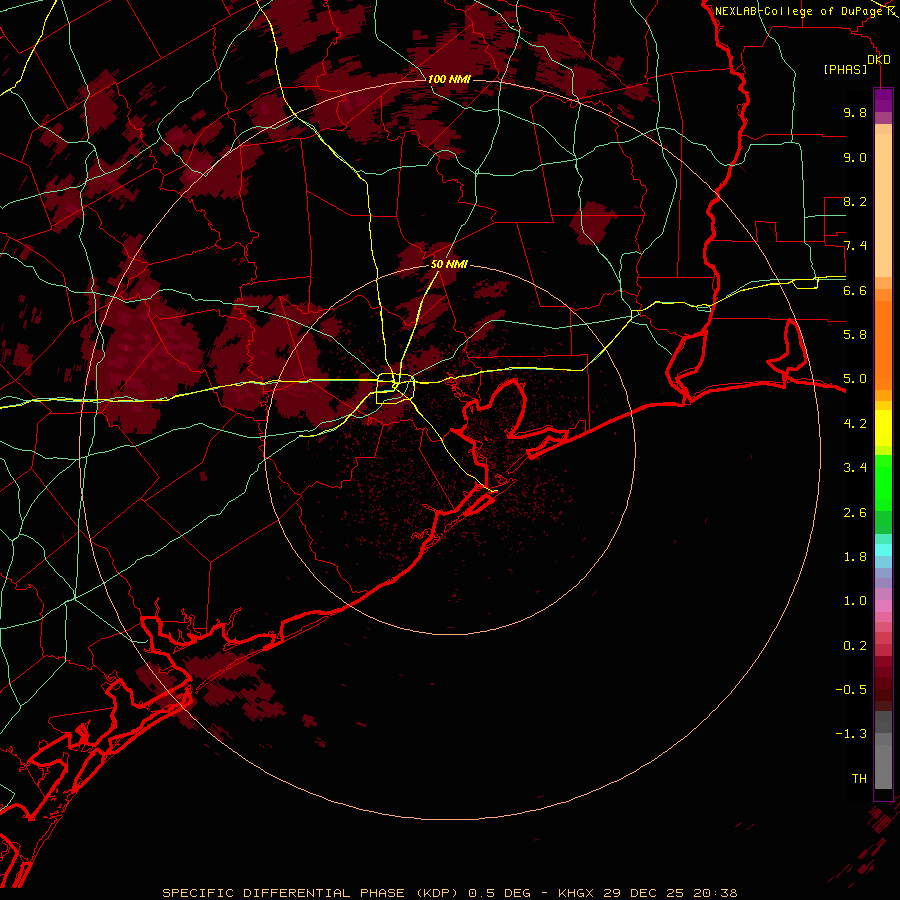Image resolution: width=900 pixels, height=900 pixels.
Task: Select the 6.6 scale label
Action: tap(855, 290)
